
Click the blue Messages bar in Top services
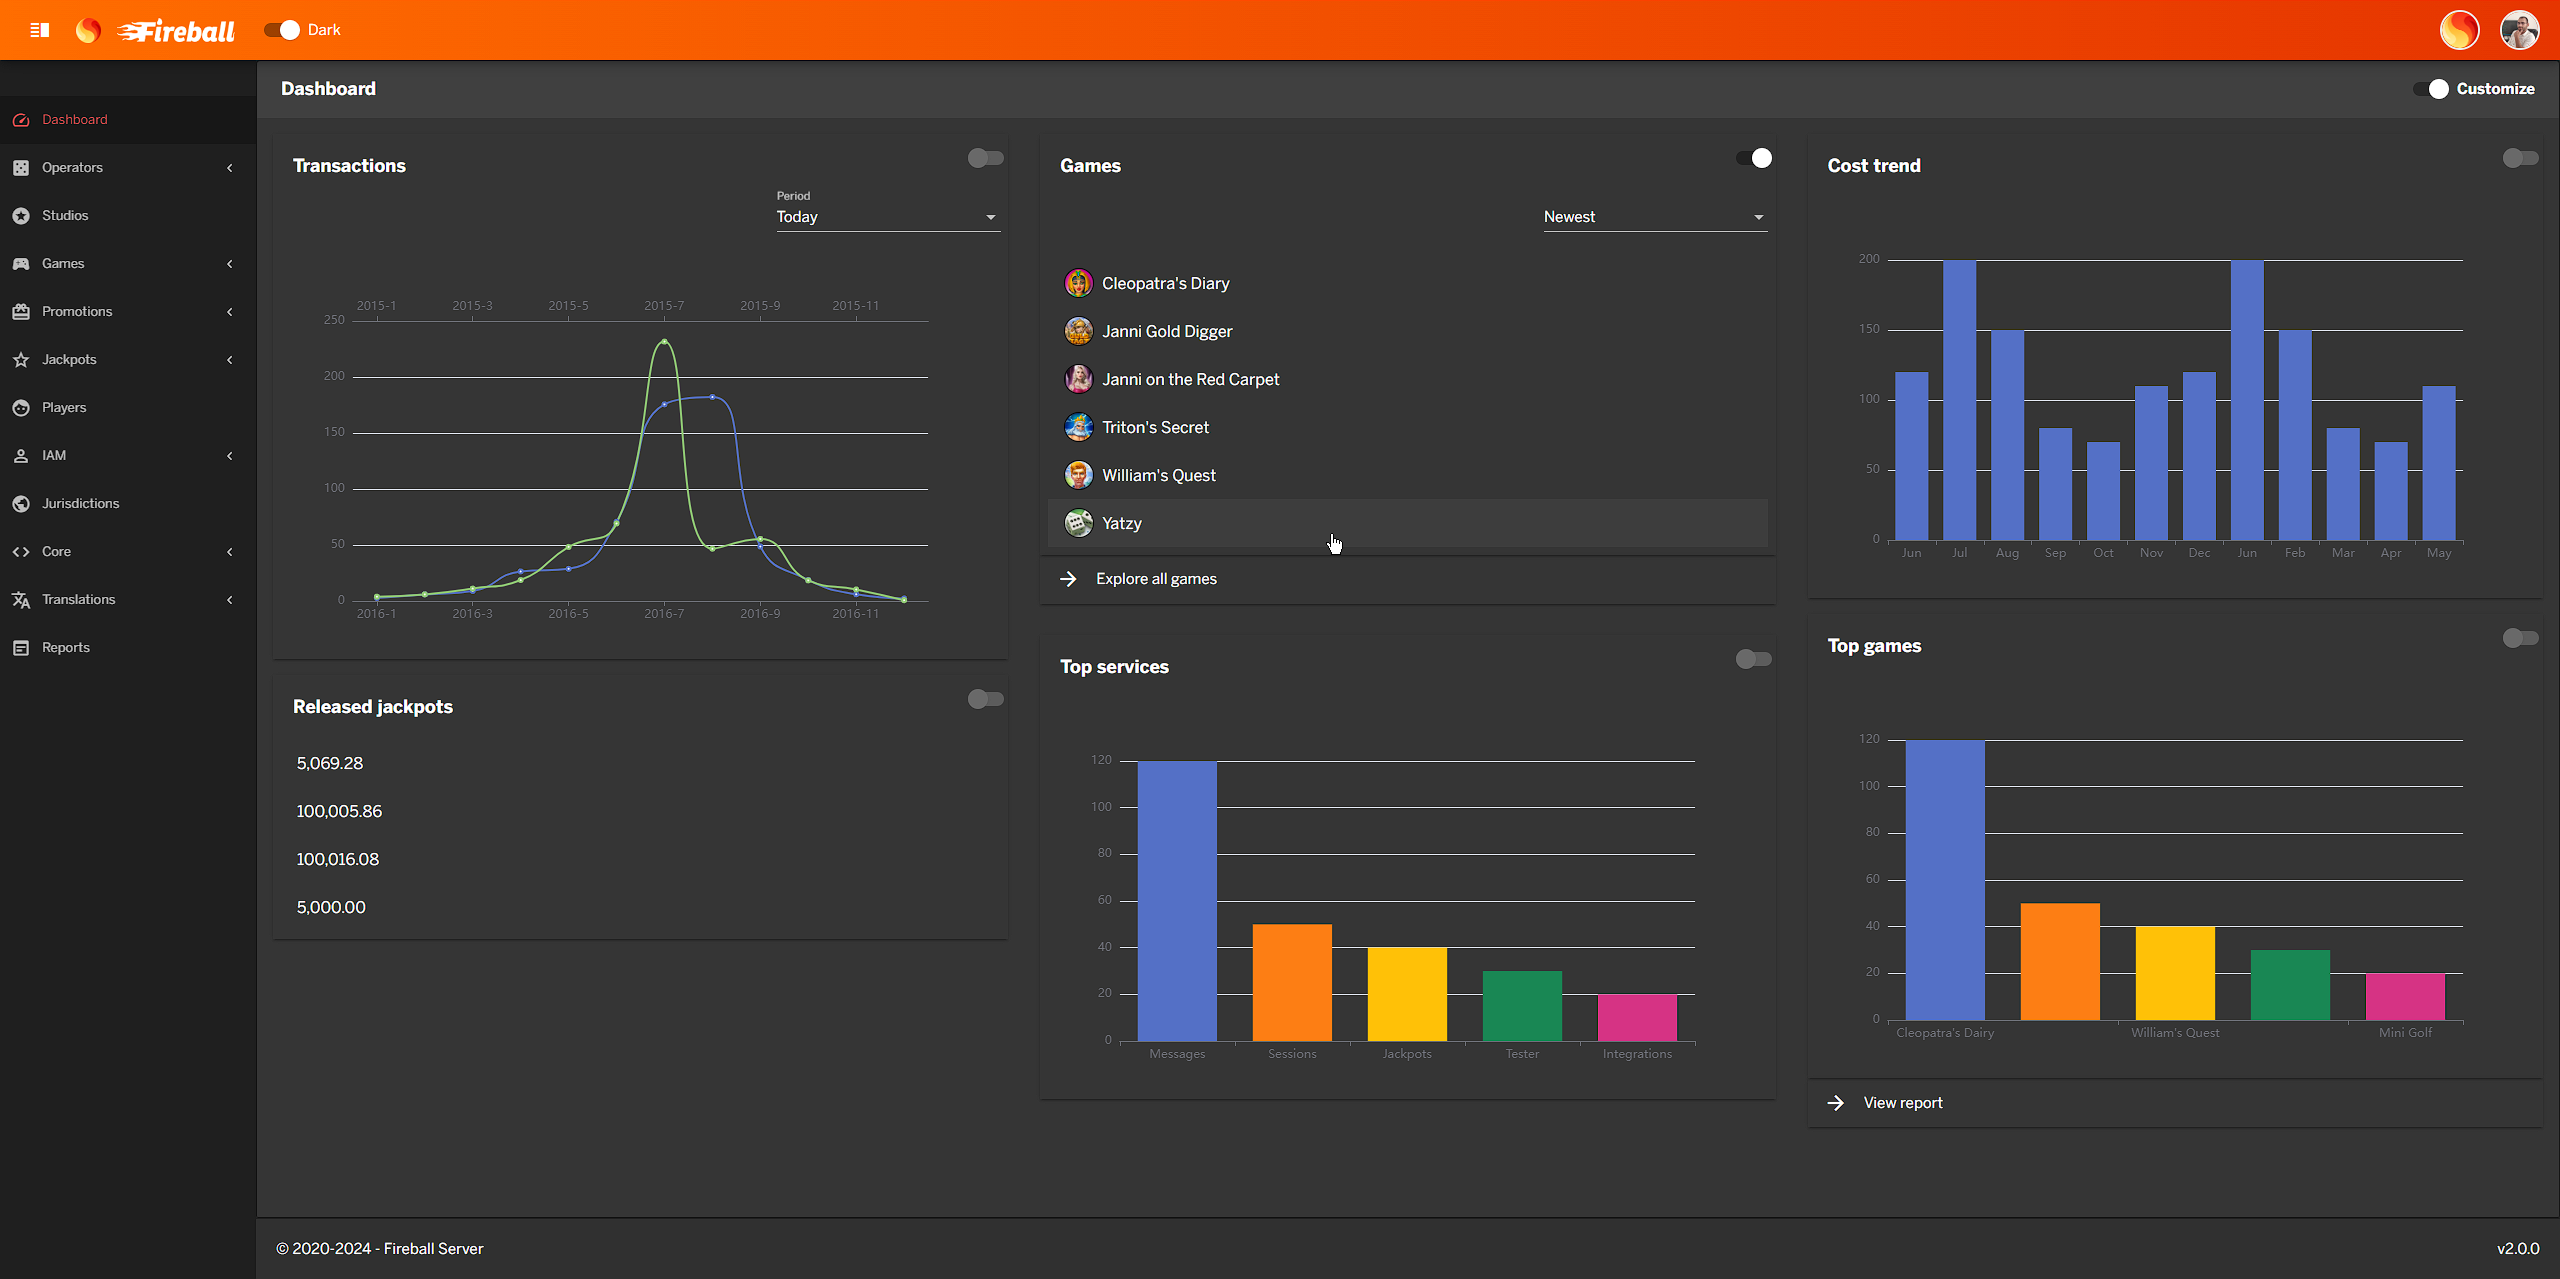(x=1177, y=900)
